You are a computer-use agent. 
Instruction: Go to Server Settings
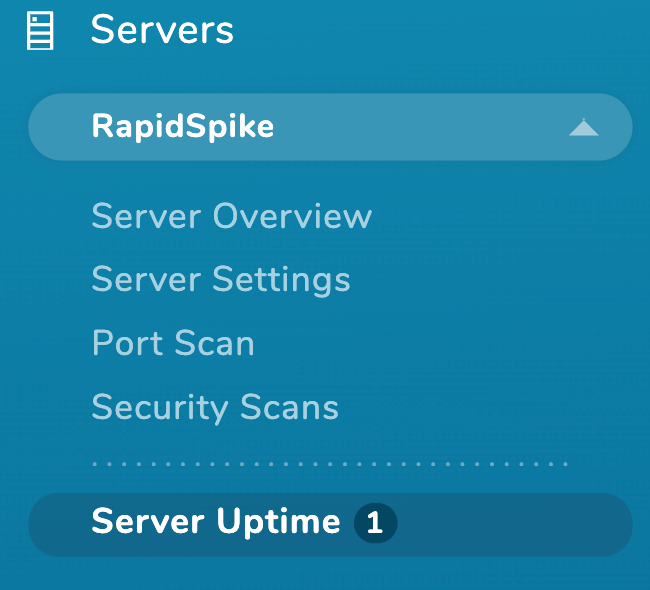coord(221,281)
